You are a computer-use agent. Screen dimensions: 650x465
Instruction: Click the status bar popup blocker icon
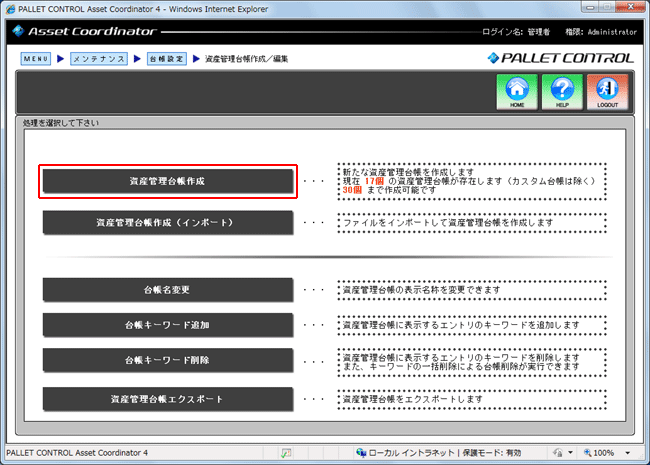pyautogui.click(x=286, y=453)
